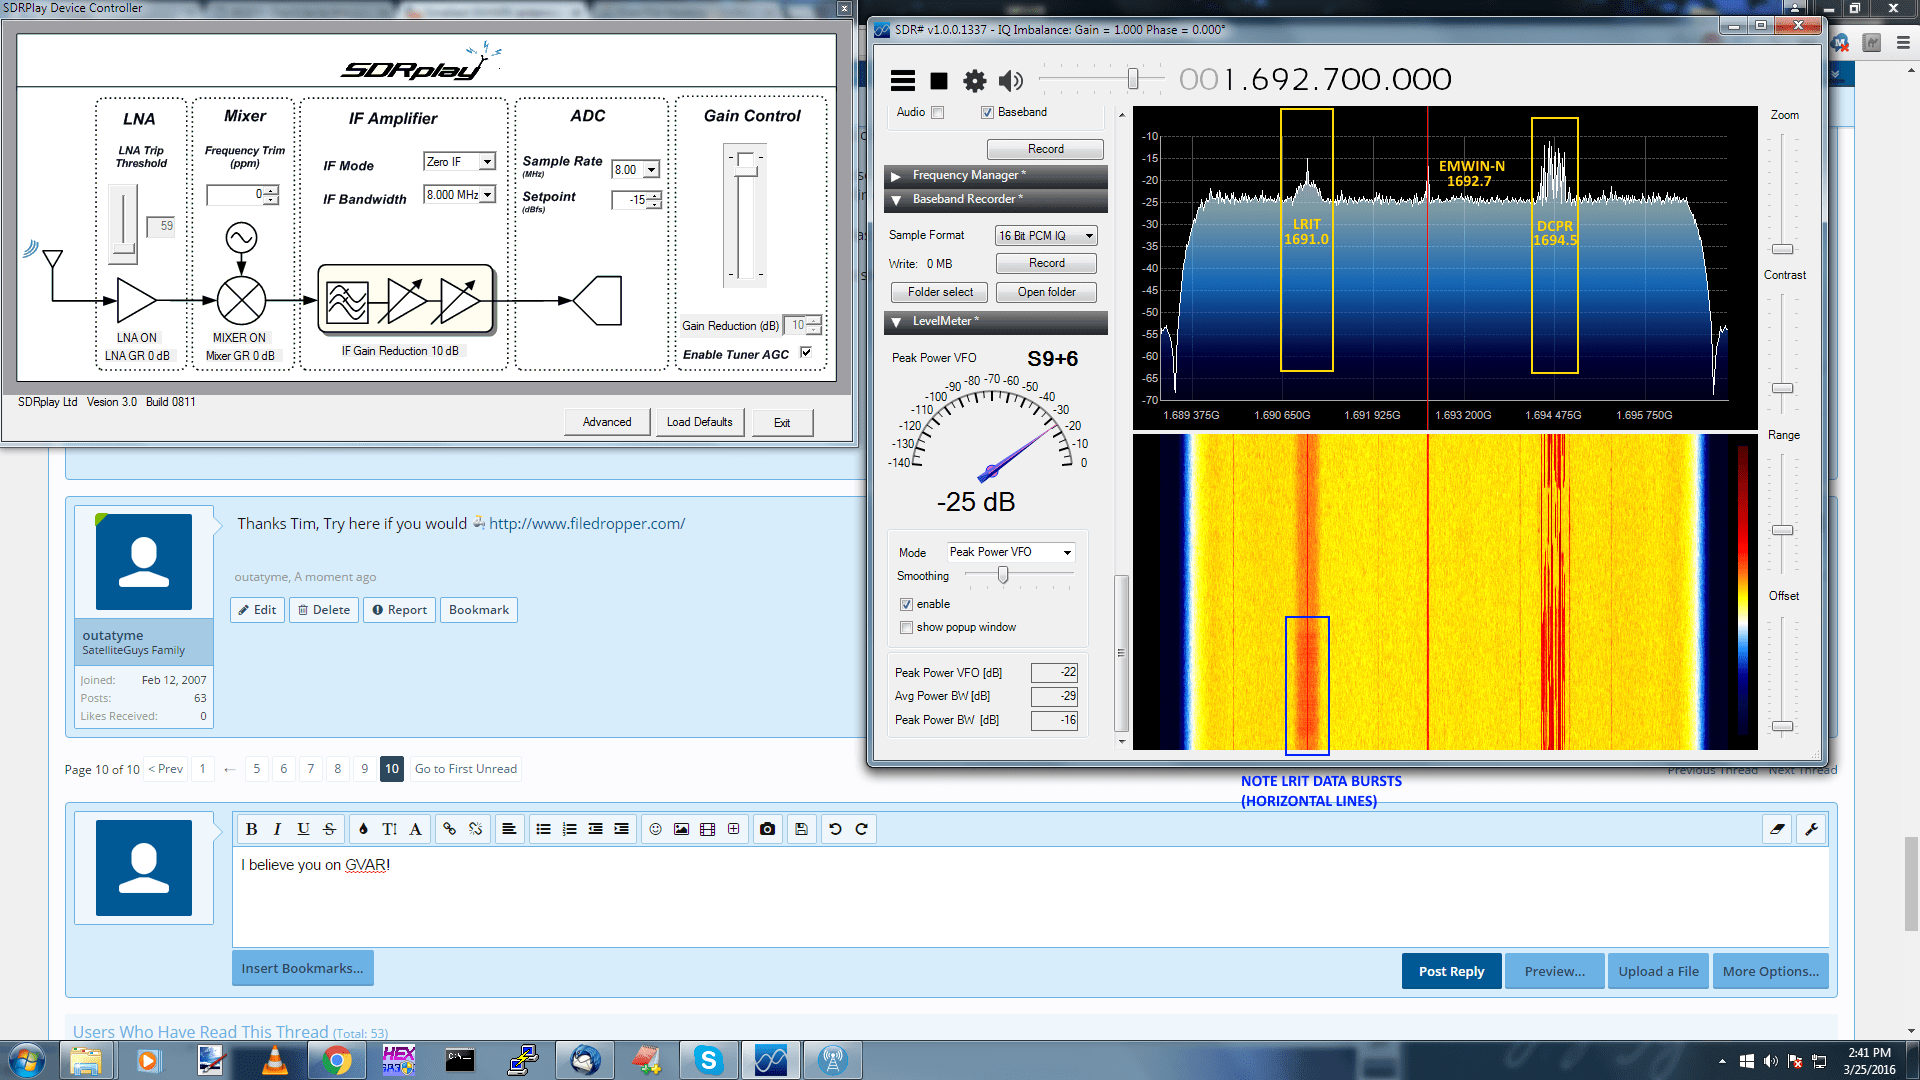Viewport: 1920px width, 1080px height.
Task: Insert media film icon
Action: coord(707,829)
